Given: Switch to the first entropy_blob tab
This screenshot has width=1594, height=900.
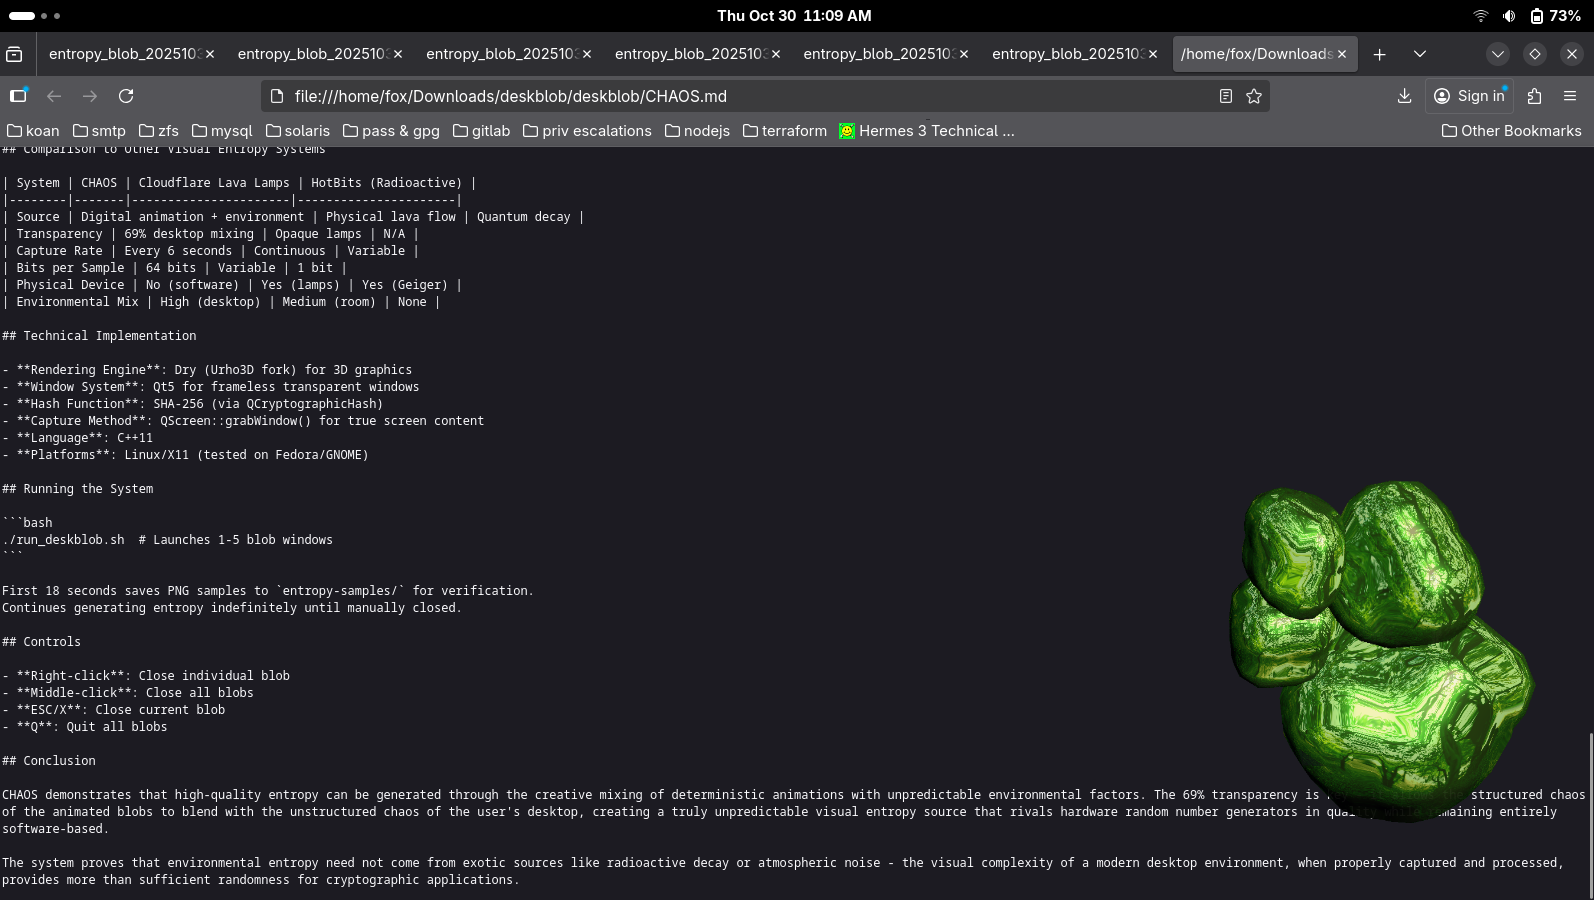Looking at the screenshot, I should click(123, 54).
